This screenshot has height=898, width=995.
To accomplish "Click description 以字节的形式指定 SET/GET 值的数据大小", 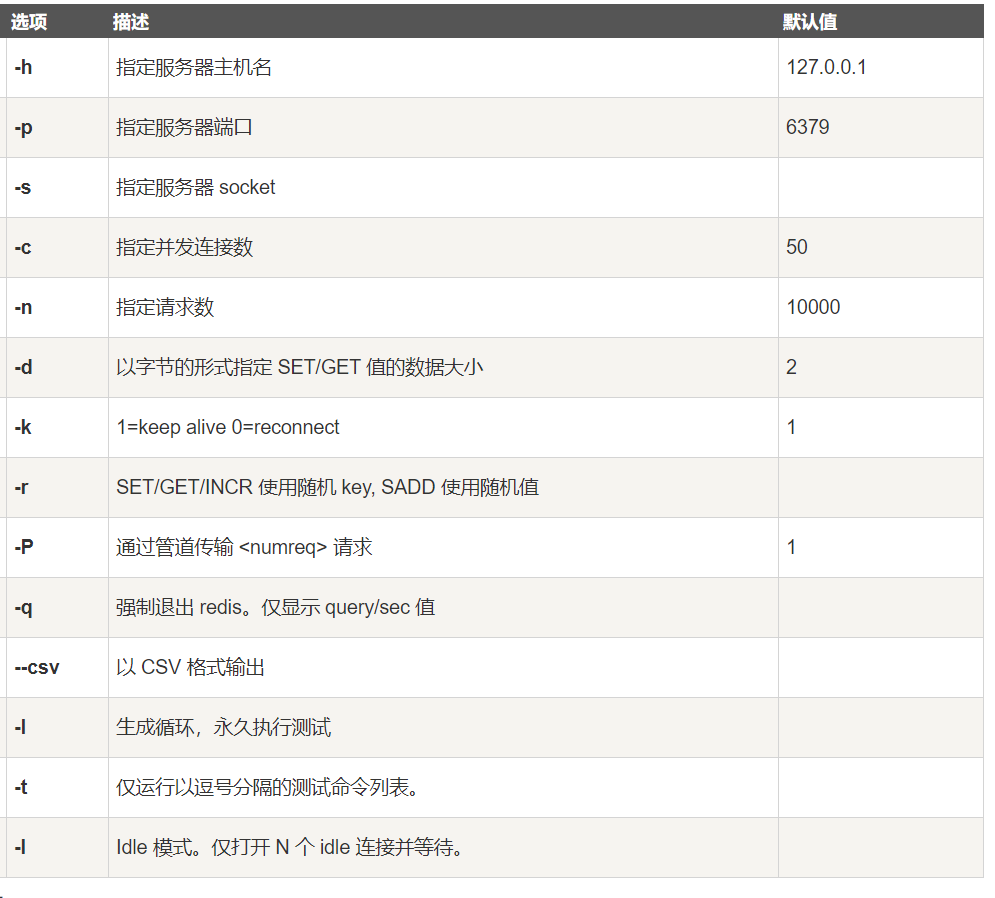I will (300, 367).
